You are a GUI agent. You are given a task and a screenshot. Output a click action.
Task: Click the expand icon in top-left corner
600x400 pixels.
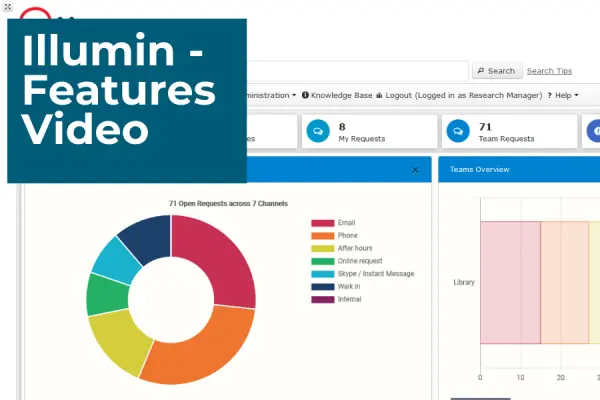click(x=7, y=7)
